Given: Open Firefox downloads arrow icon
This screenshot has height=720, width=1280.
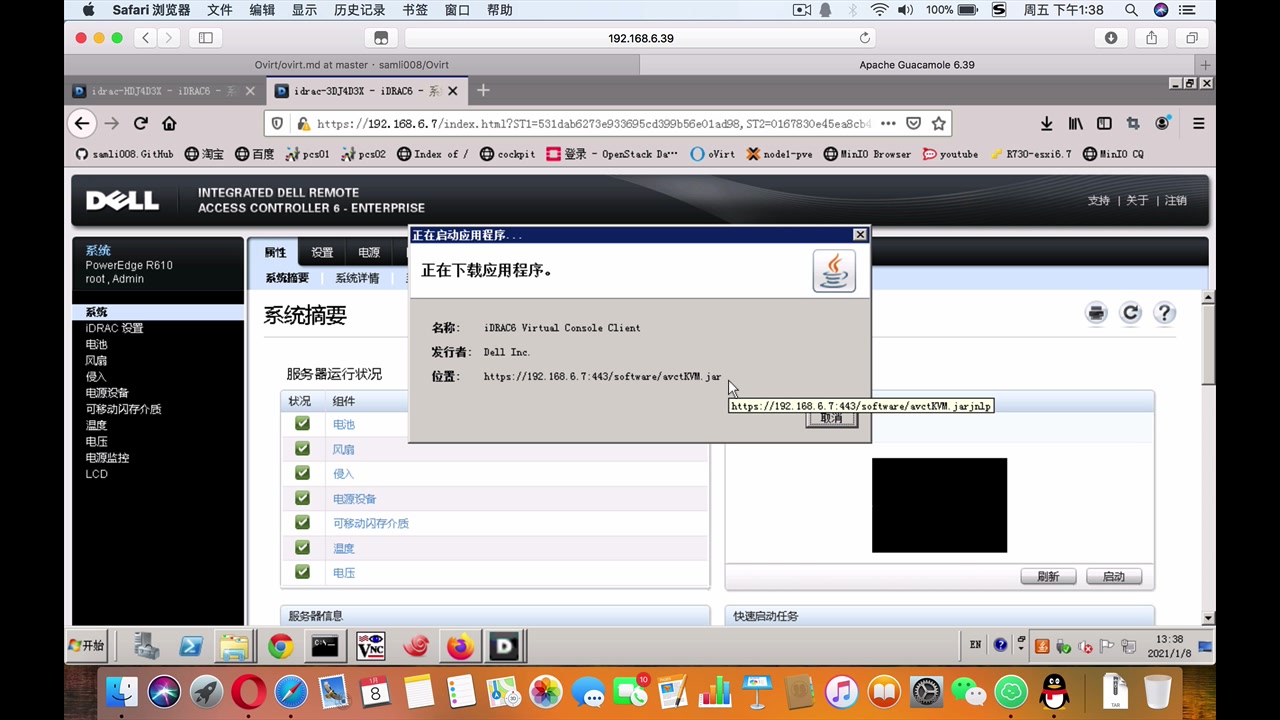Looking at the screenshot, I should pos(1046,124).
